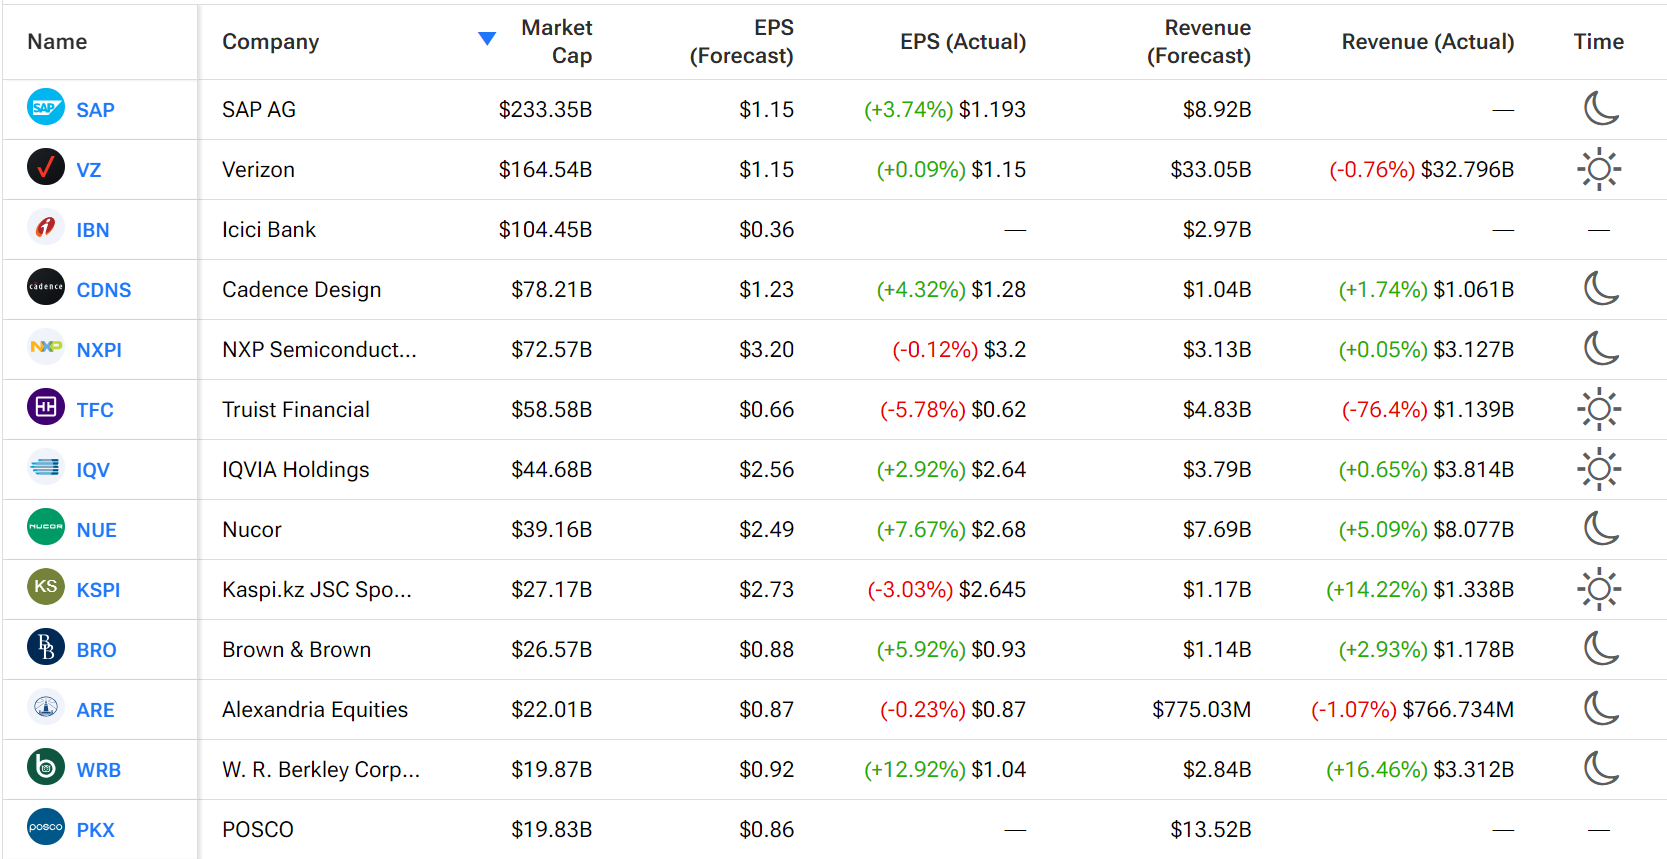Screen dimensions: 1667x859
Task: Click the moon icon in Alexandria Equities row
Action: click(1600, 708)
